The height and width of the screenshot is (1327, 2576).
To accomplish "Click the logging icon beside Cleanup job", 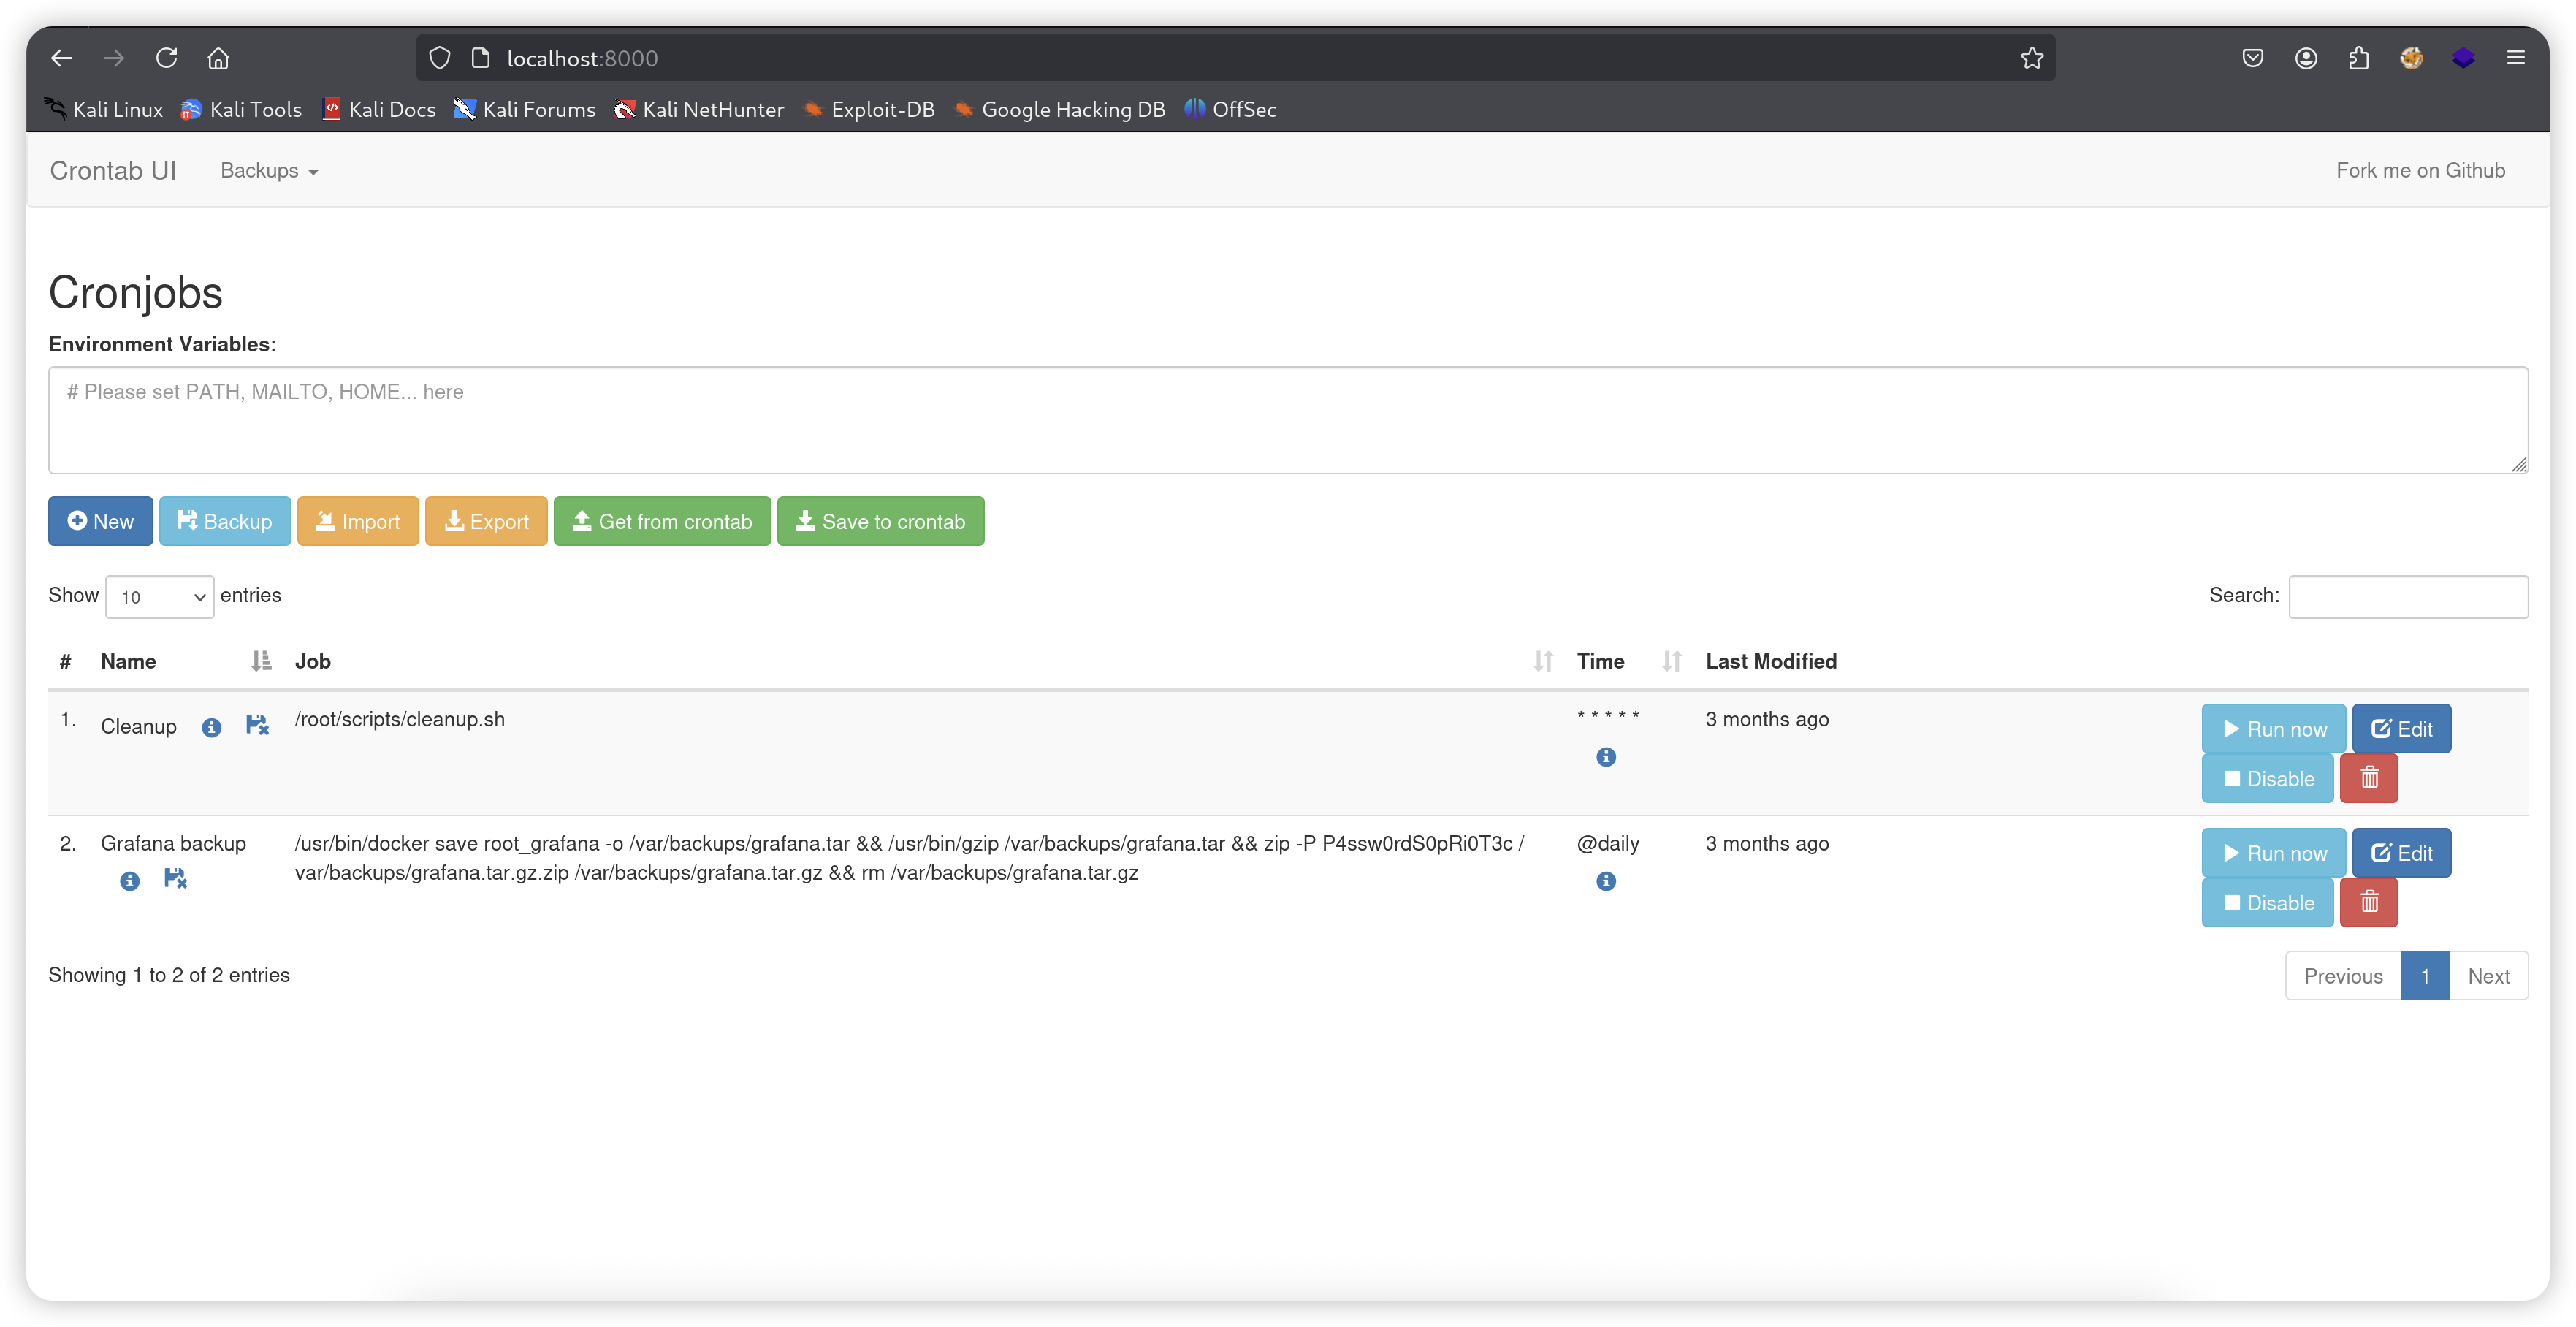I will [257, 725].
